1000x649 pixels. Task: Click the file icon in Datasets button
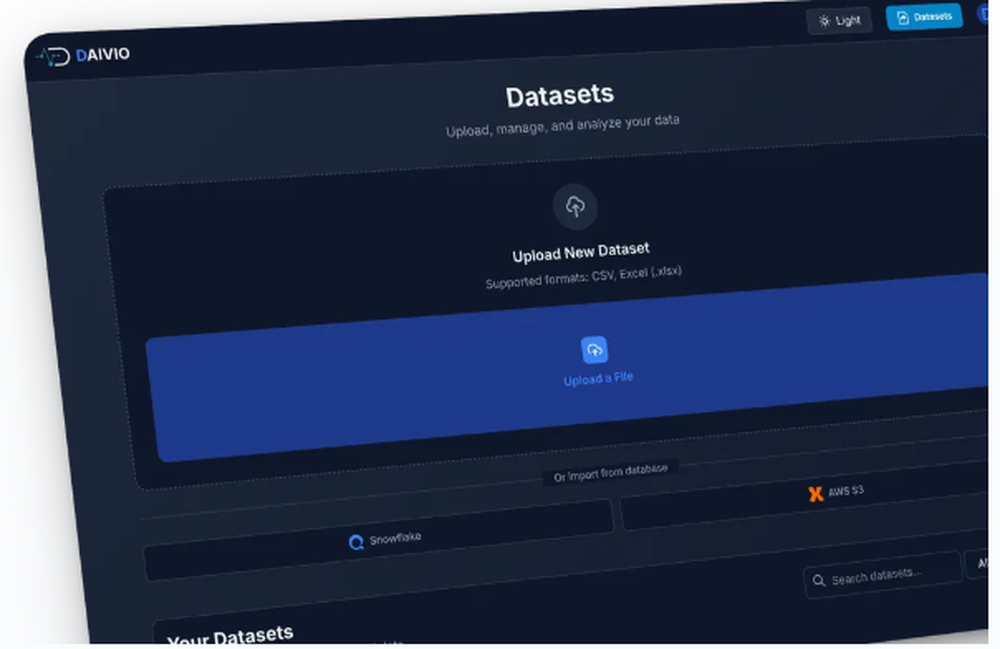pyautogui.click(x=902, y=18)
